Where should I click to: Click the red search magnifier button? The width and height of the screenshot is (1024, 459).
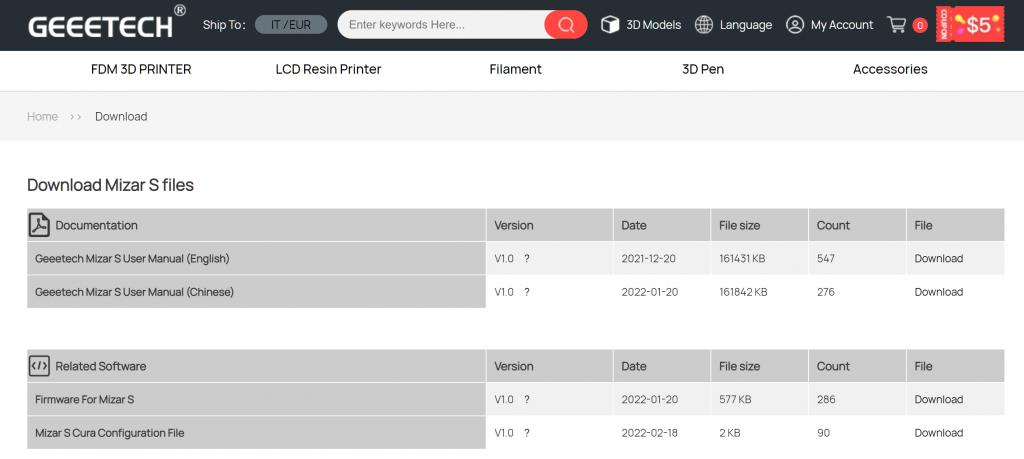[x=566, y=25]
